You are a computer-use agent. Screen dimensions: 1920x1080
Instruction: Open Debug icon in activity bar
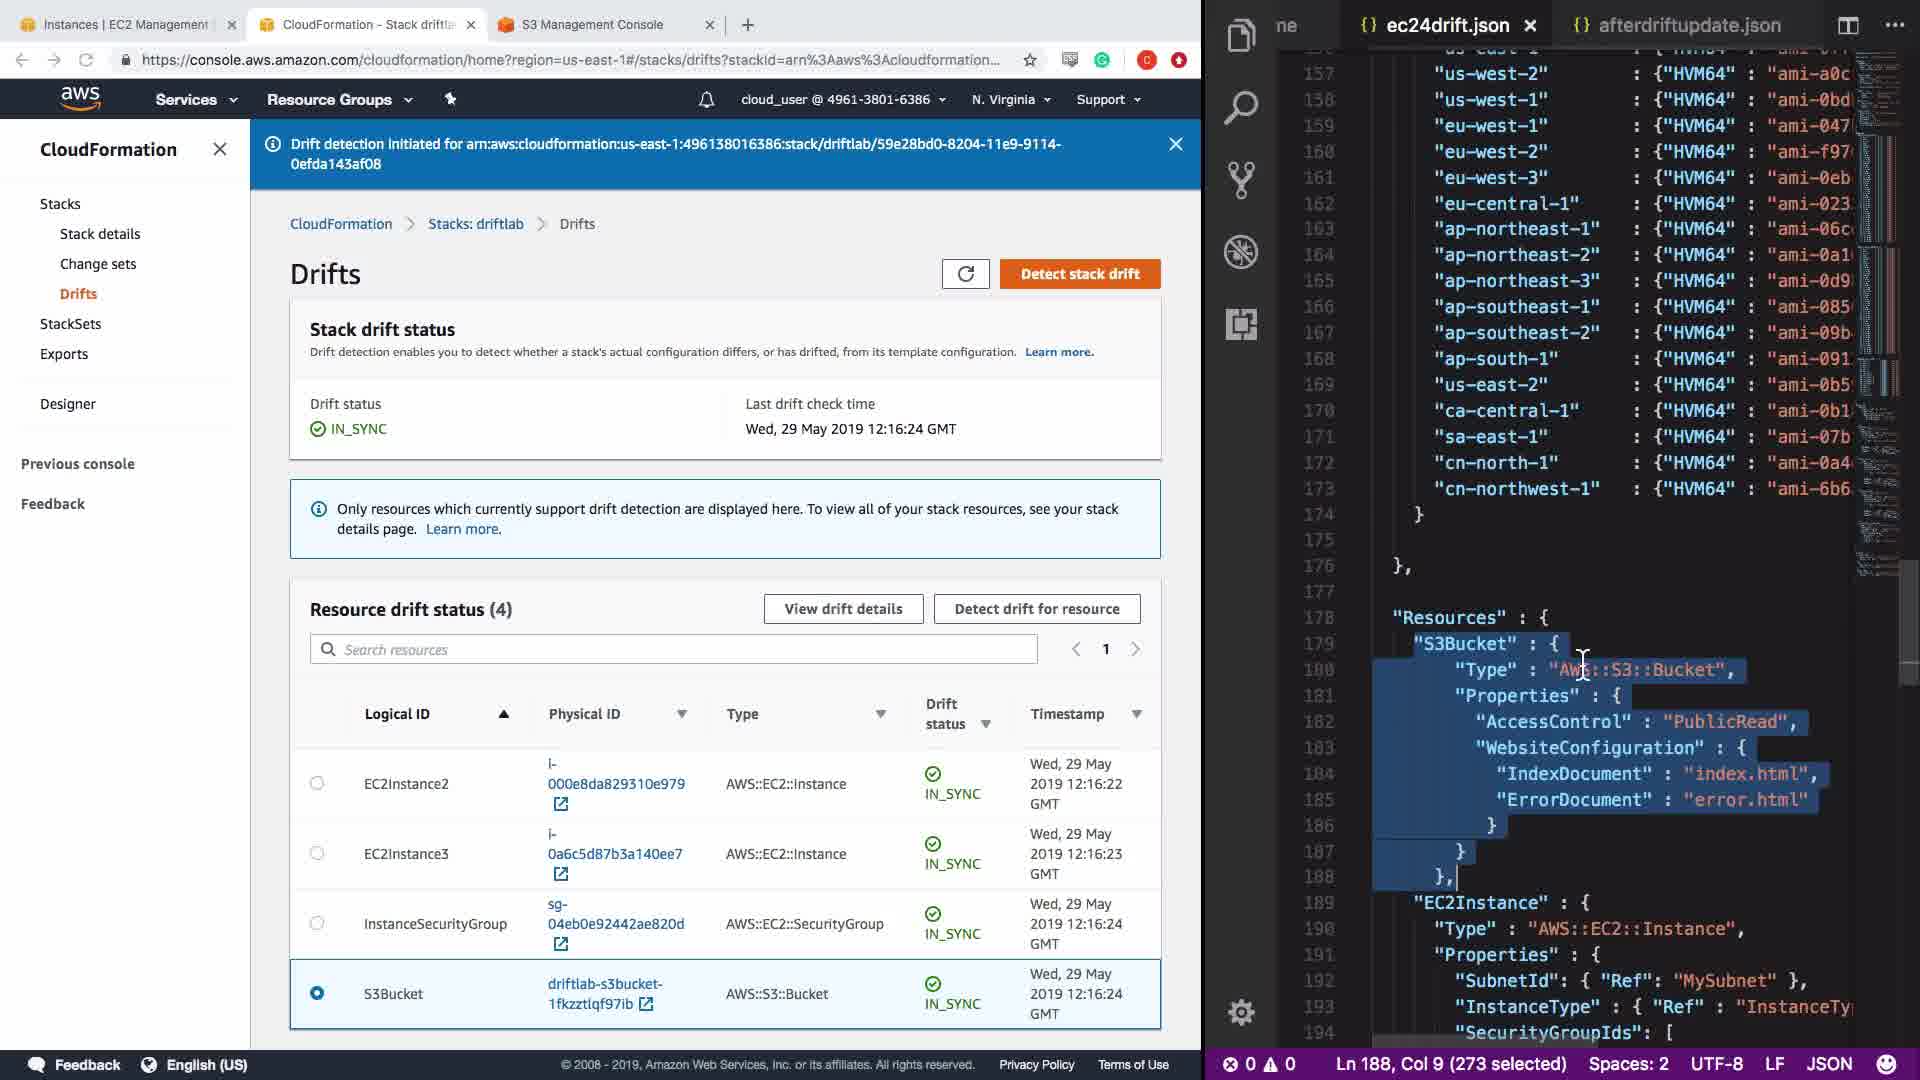tap(1241, 252)
